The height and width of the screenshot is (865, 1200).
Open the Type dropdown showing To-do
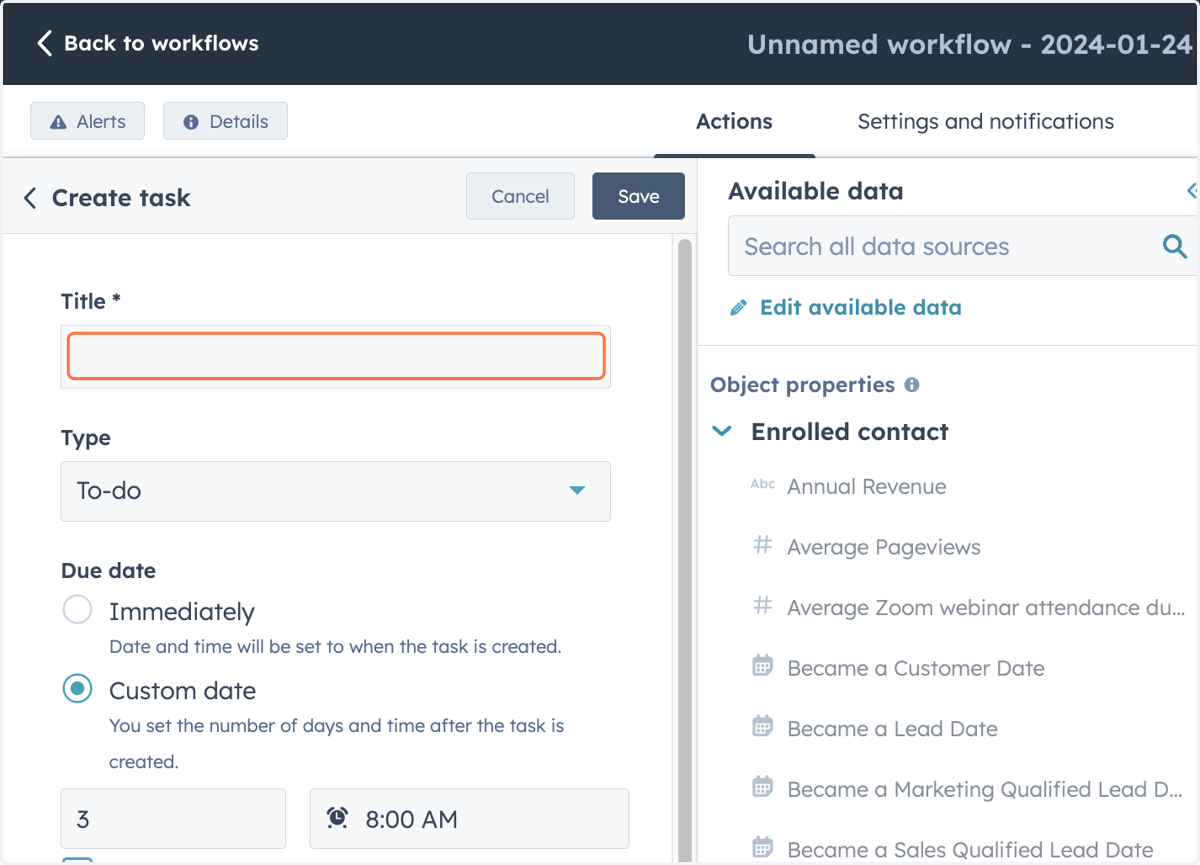point(335,491)
